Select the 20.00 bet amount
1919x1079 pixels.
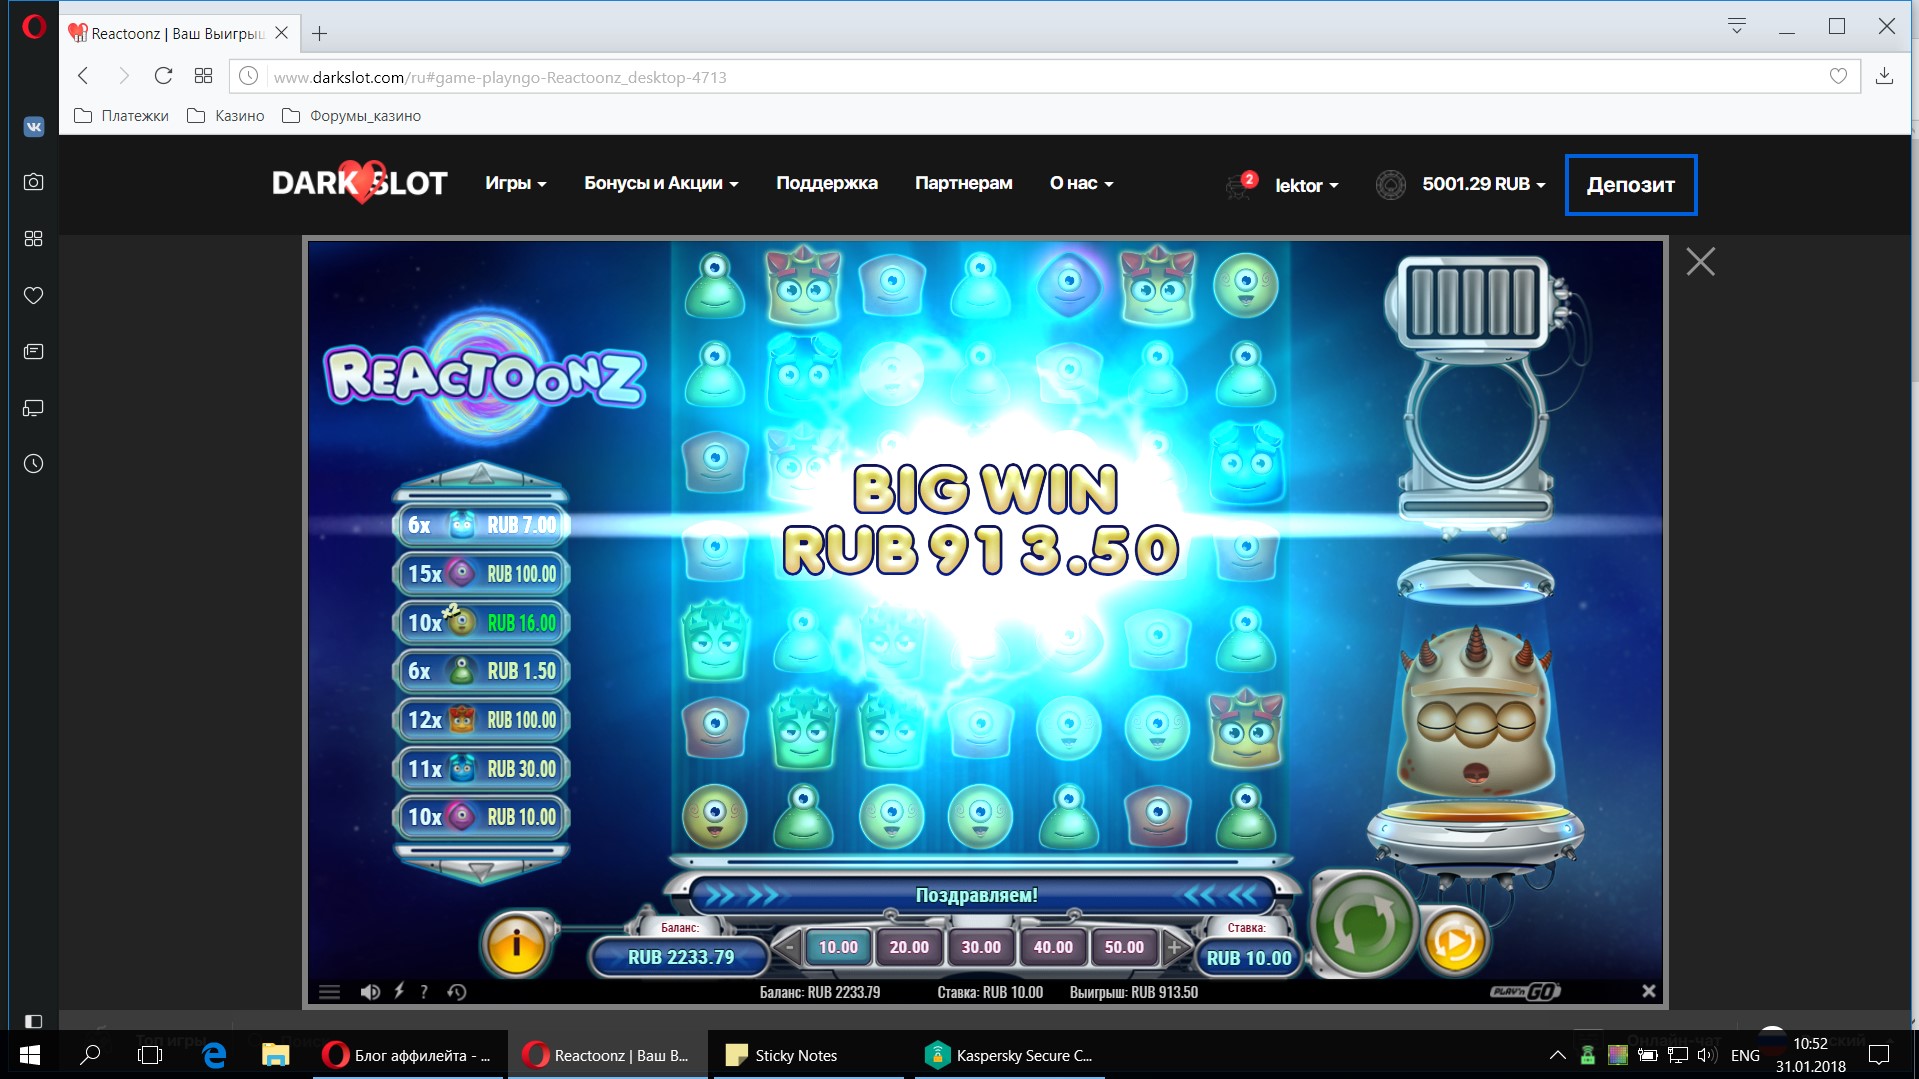tap(909, 947)
